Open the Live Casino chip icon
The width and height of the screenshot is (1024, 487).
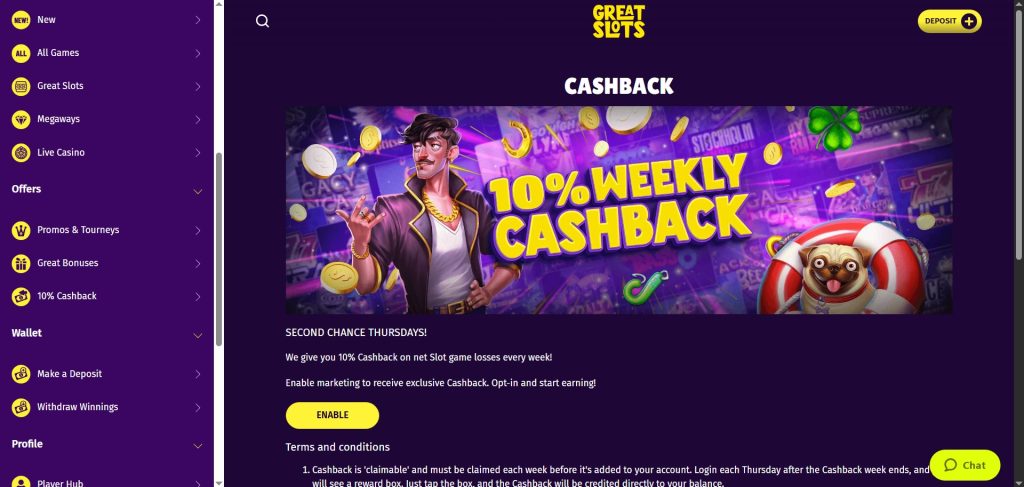[x=21, y=153]
